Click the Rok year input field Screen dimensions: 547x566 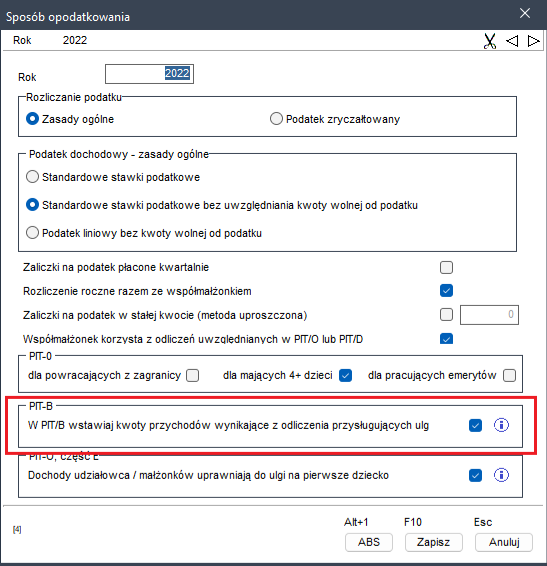[x=149, y=74]
